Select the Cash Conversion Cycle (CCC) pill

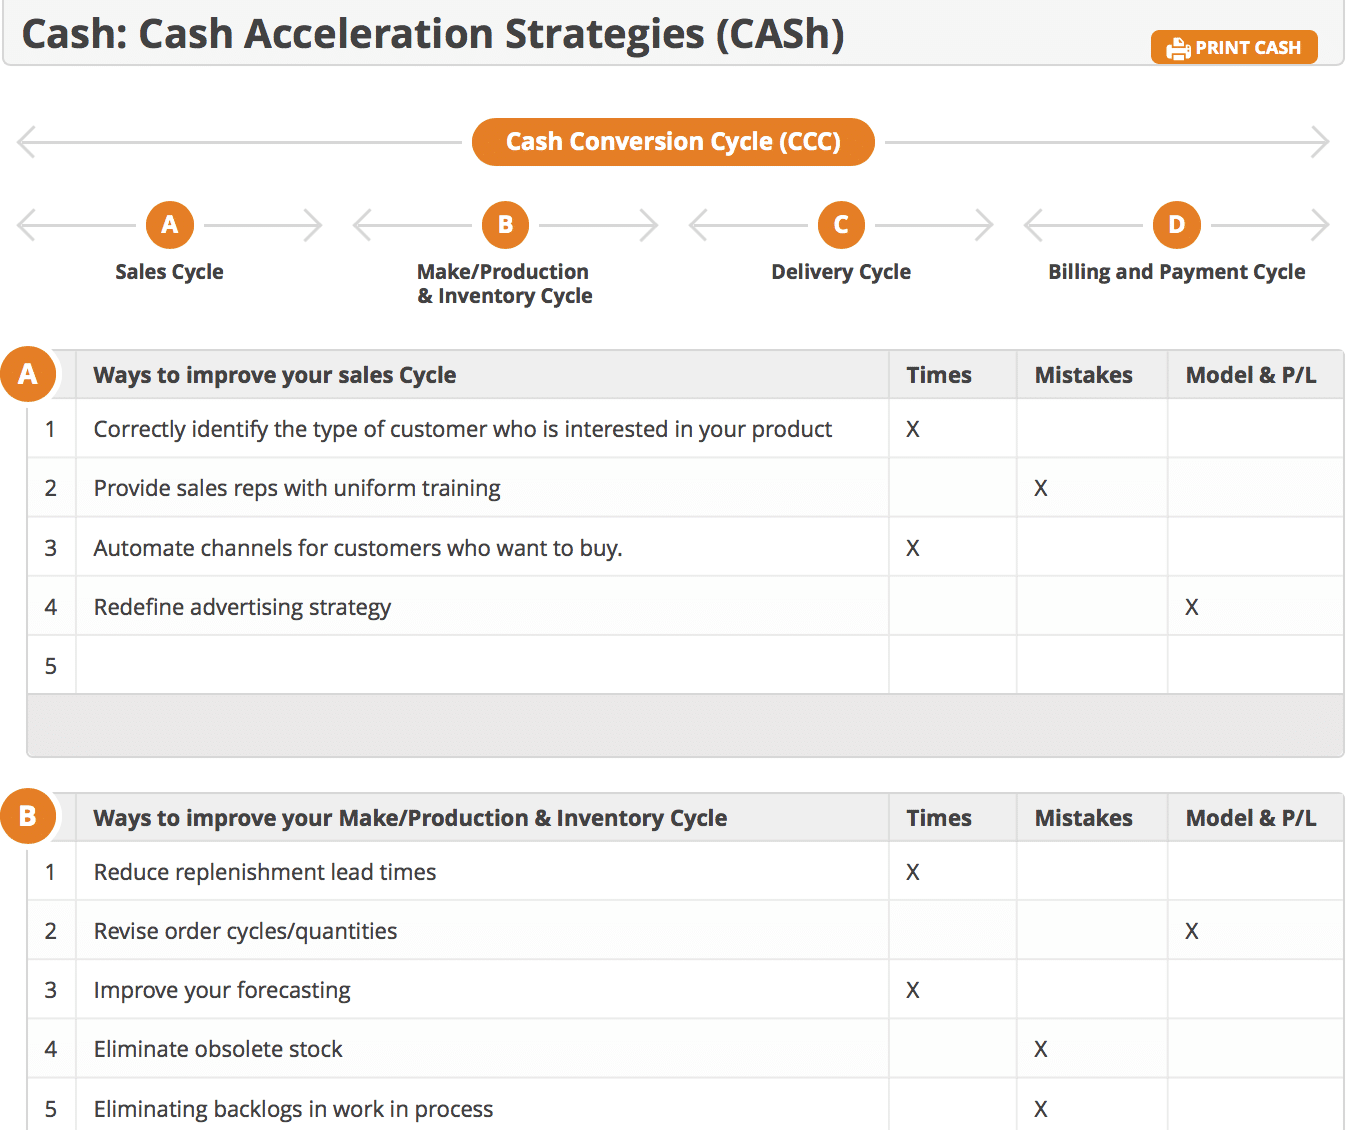click(x=673, y=142)
